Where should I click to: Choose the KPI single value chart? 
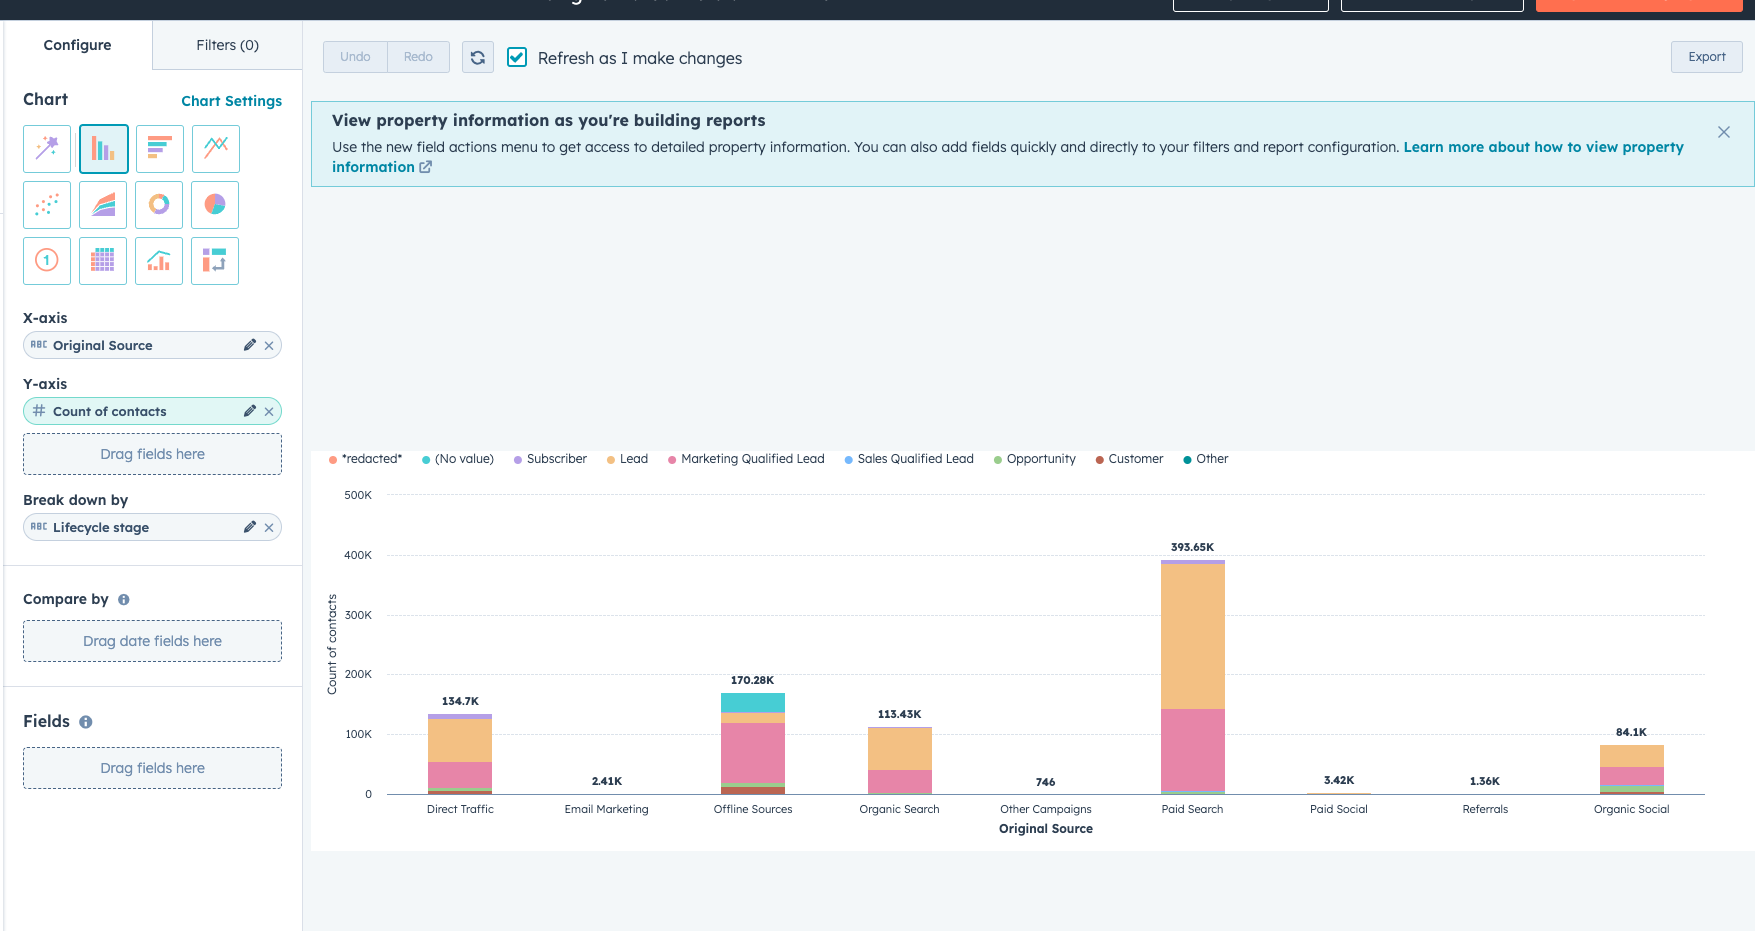pos(46,261)
